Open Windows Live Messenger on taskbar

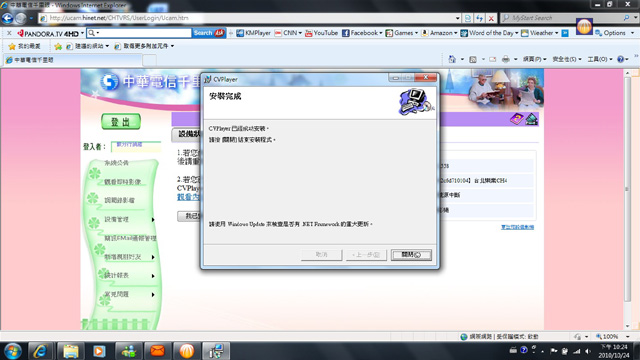point(129,351)
